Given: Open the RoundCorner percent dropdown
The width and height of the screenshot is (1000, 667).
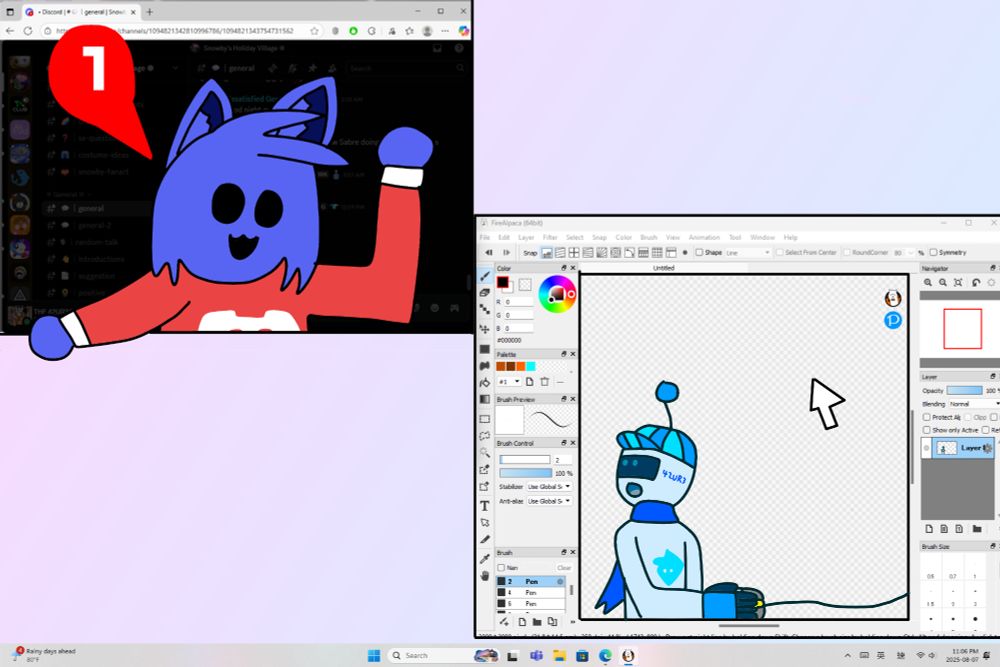Looking at the screenshot, I should pyautogui.click(x=903, y=253).
